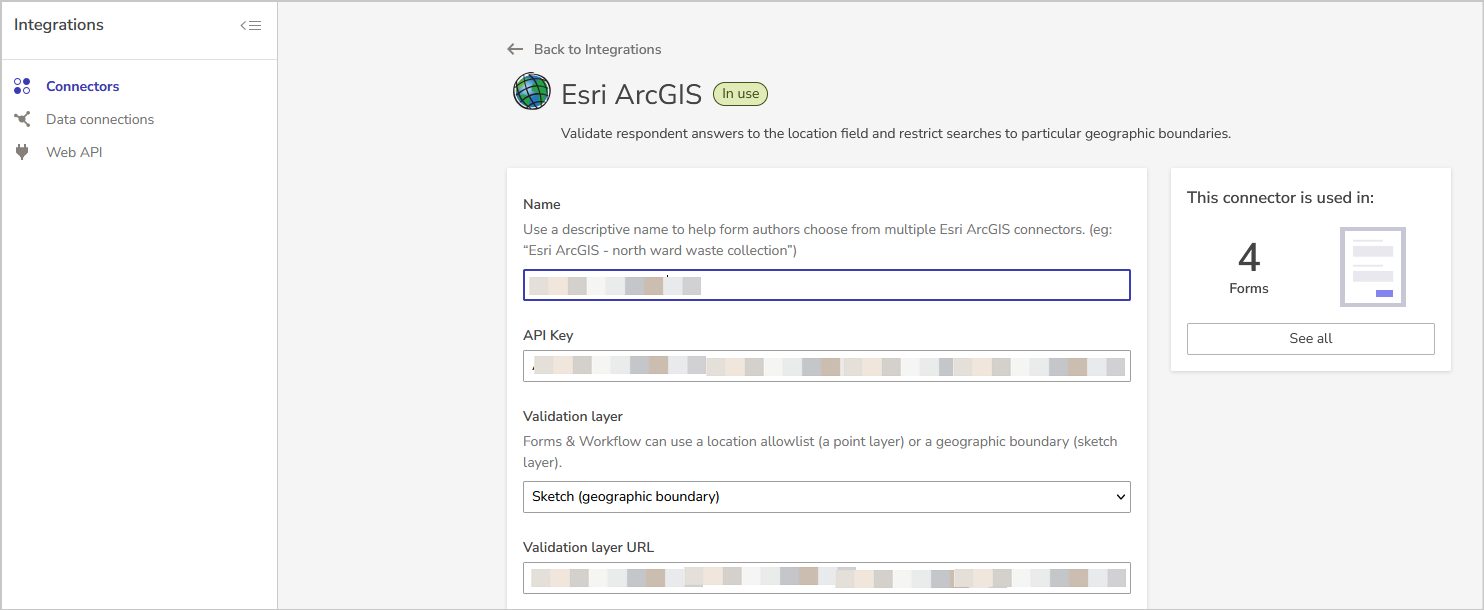Click inside the Name input field
1484x610 pixels.
click(826, 285)
